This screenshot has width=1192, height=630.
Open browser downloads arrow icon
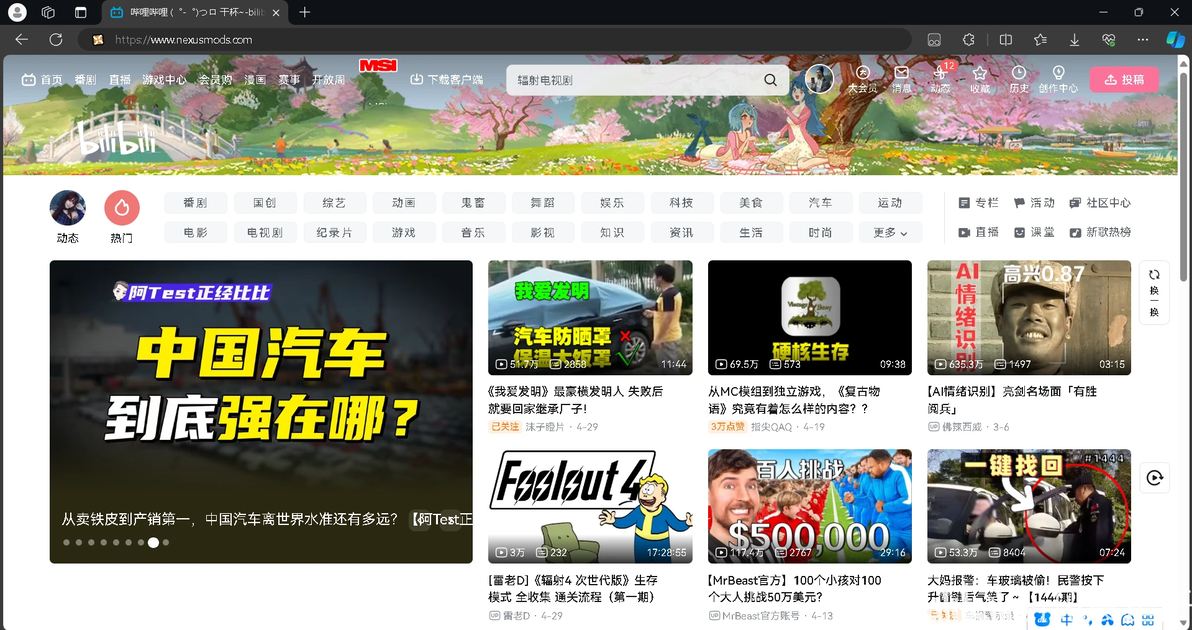1074,40
